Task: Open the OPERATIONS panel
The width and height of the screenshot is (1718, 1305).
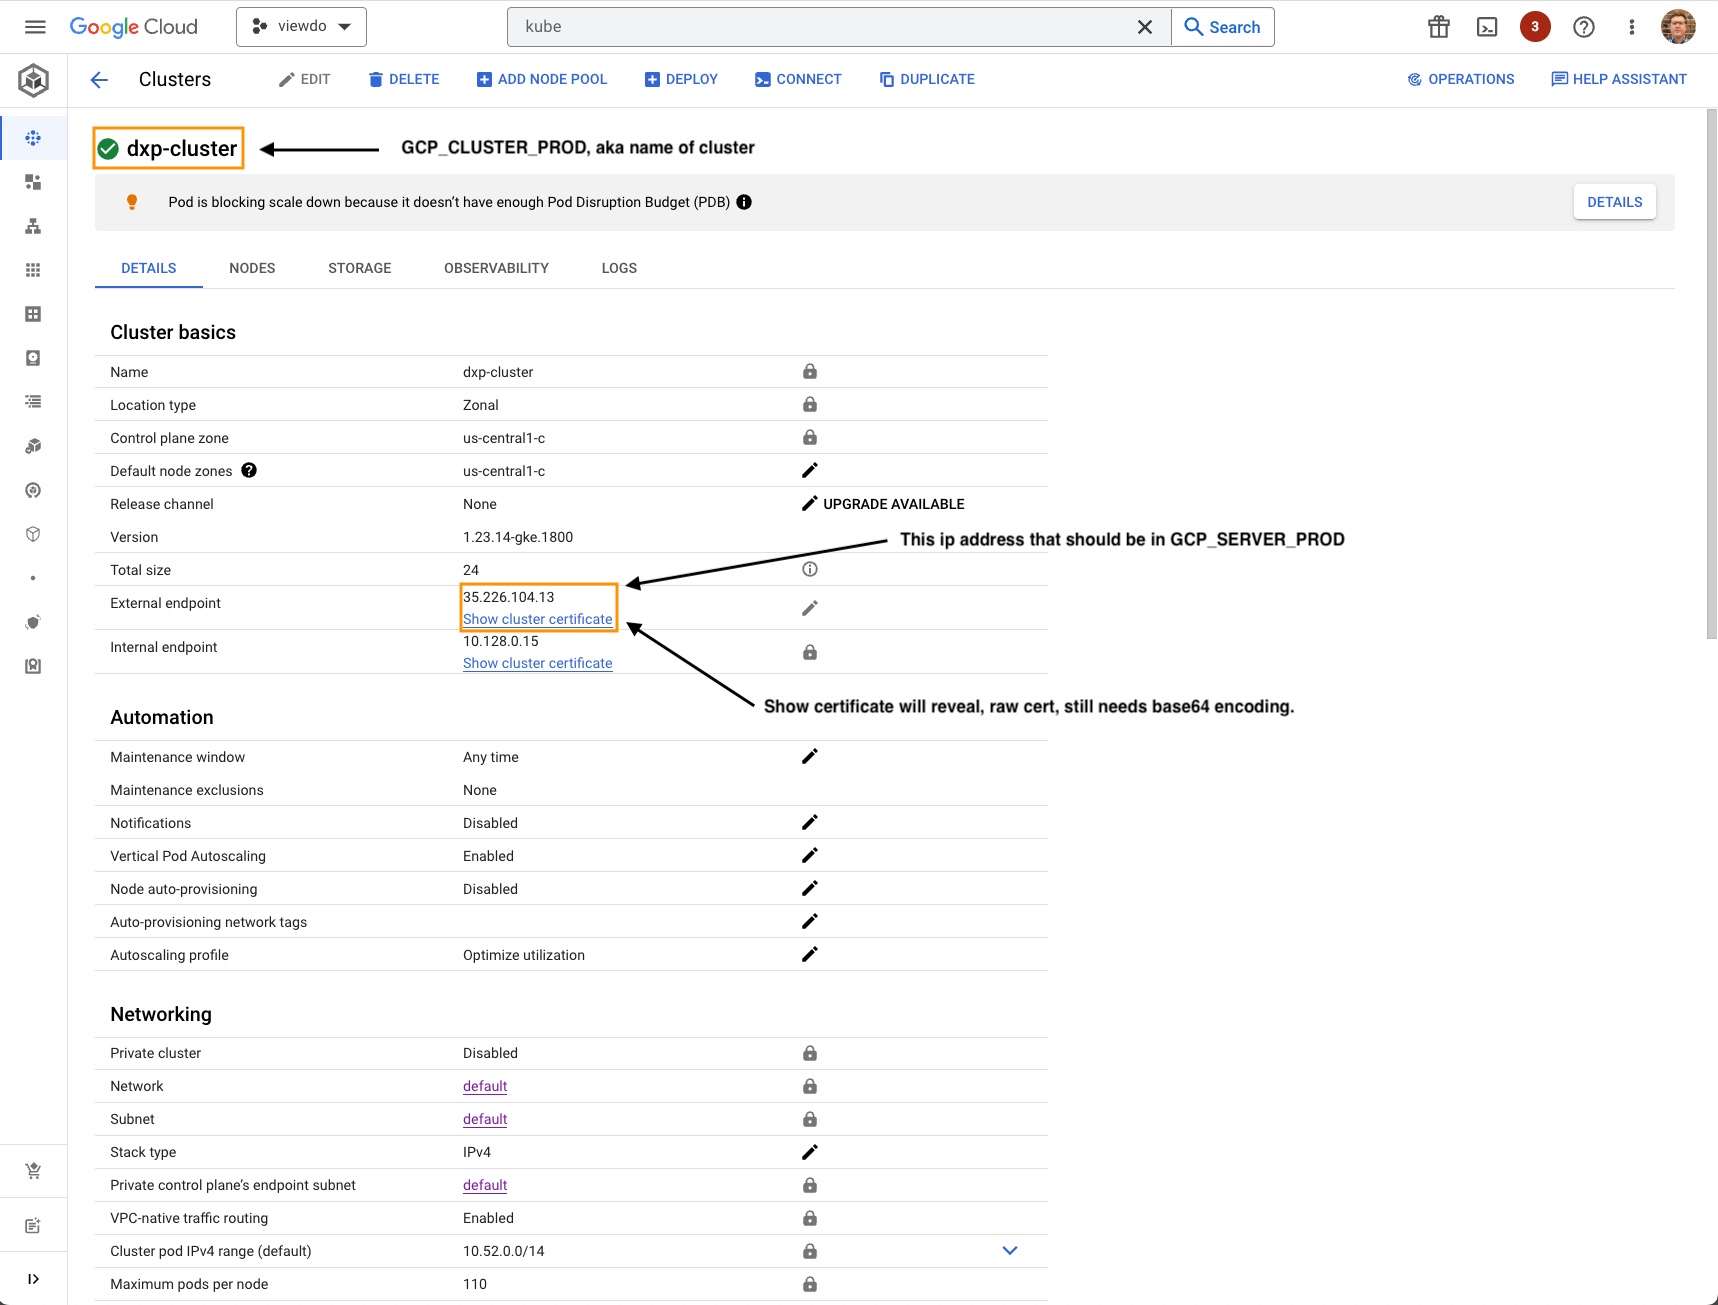Action: 1460,79
